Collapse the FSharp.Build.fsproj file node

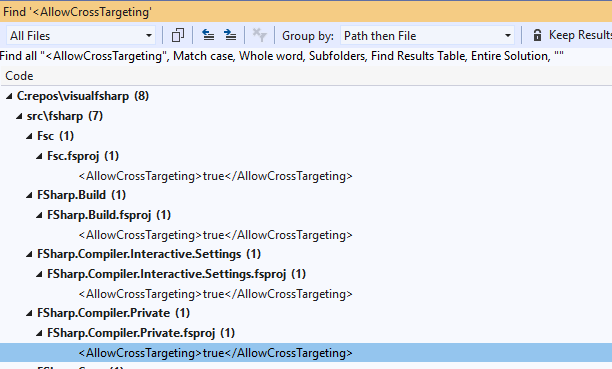click(x=39, y=215)
